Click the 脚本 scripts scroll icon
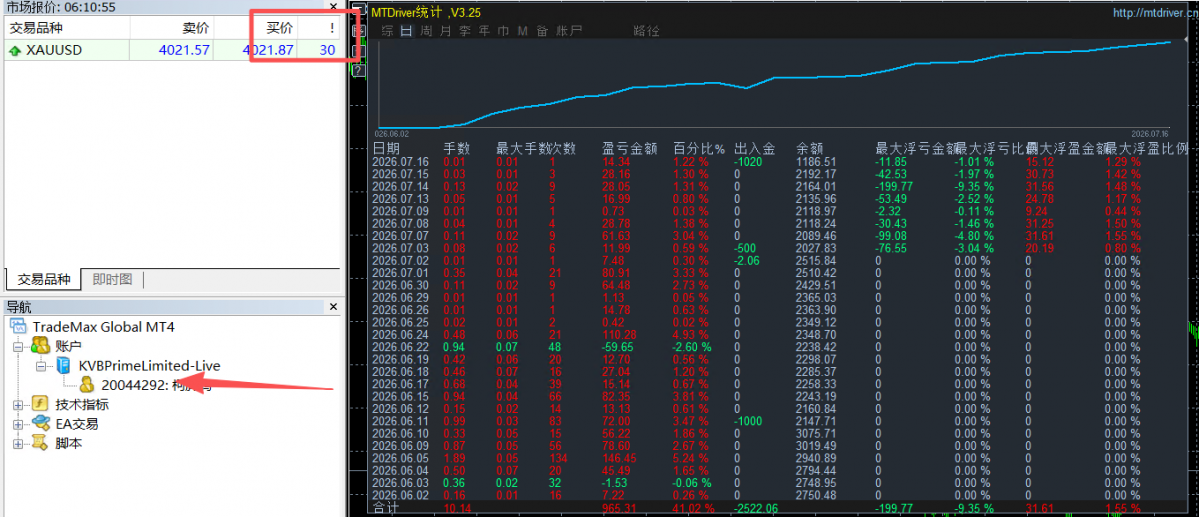Screen dimensions: 1199x517 click(x=40, y=443)
